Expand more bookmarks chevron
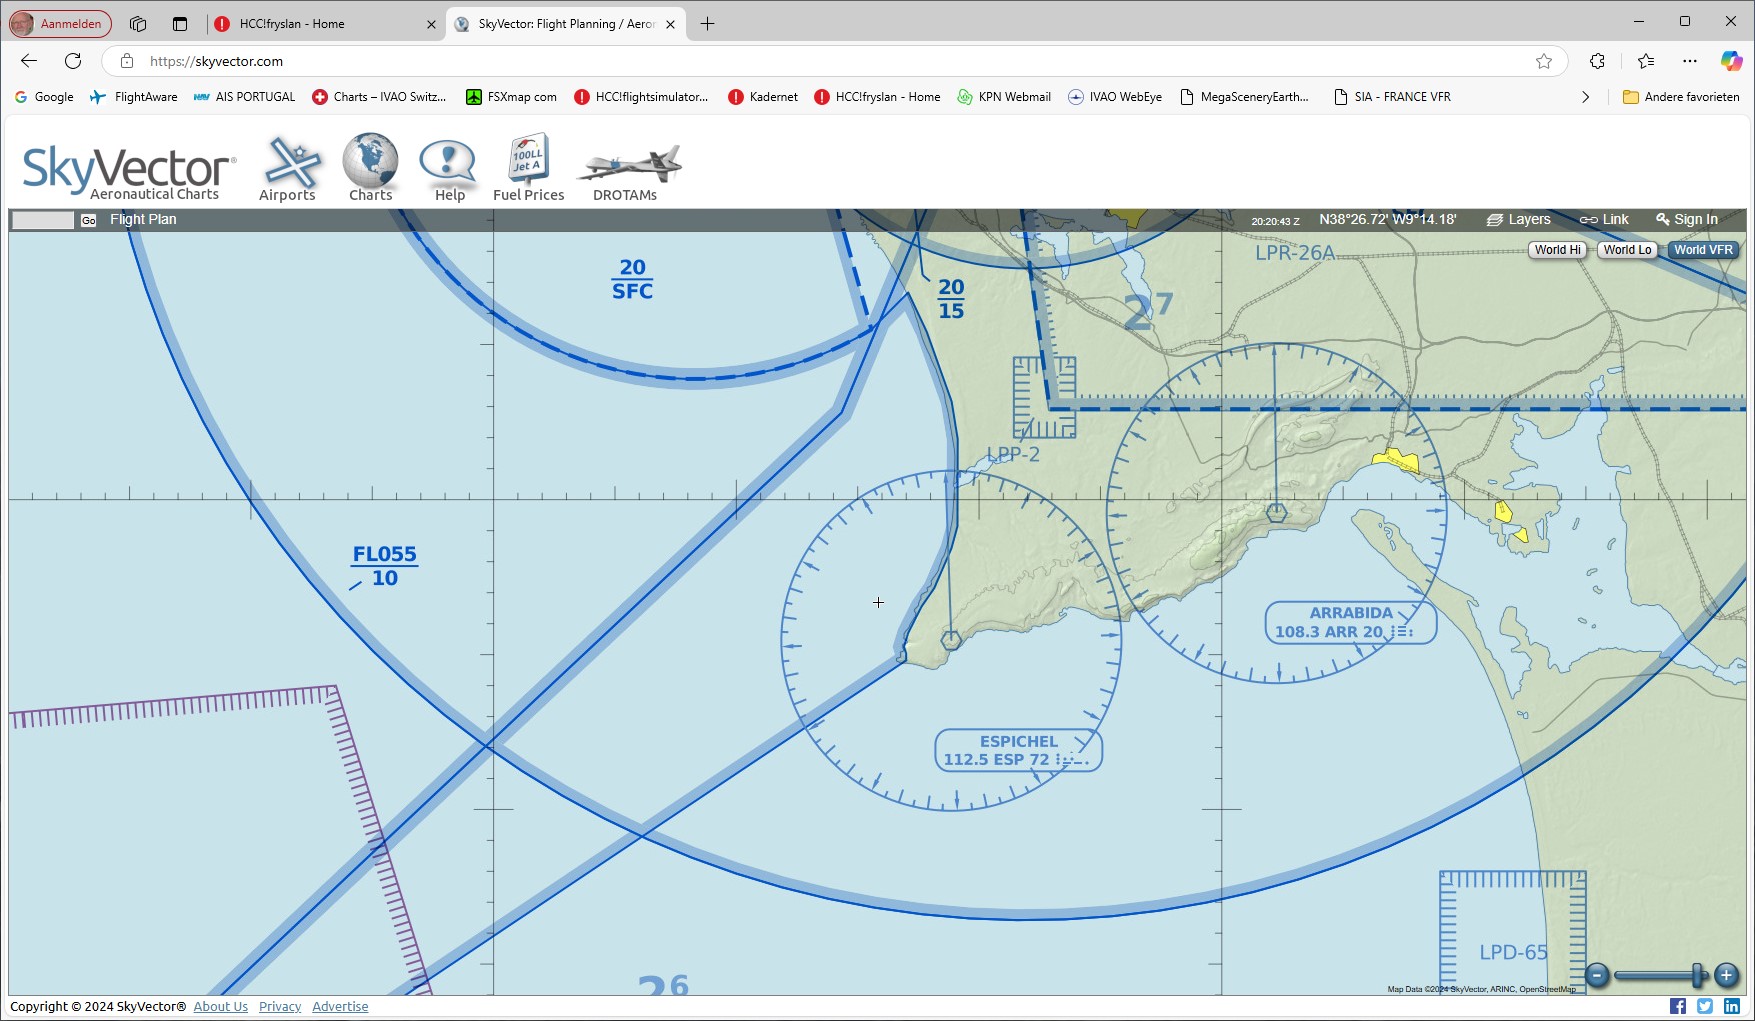 (1585, 97)
